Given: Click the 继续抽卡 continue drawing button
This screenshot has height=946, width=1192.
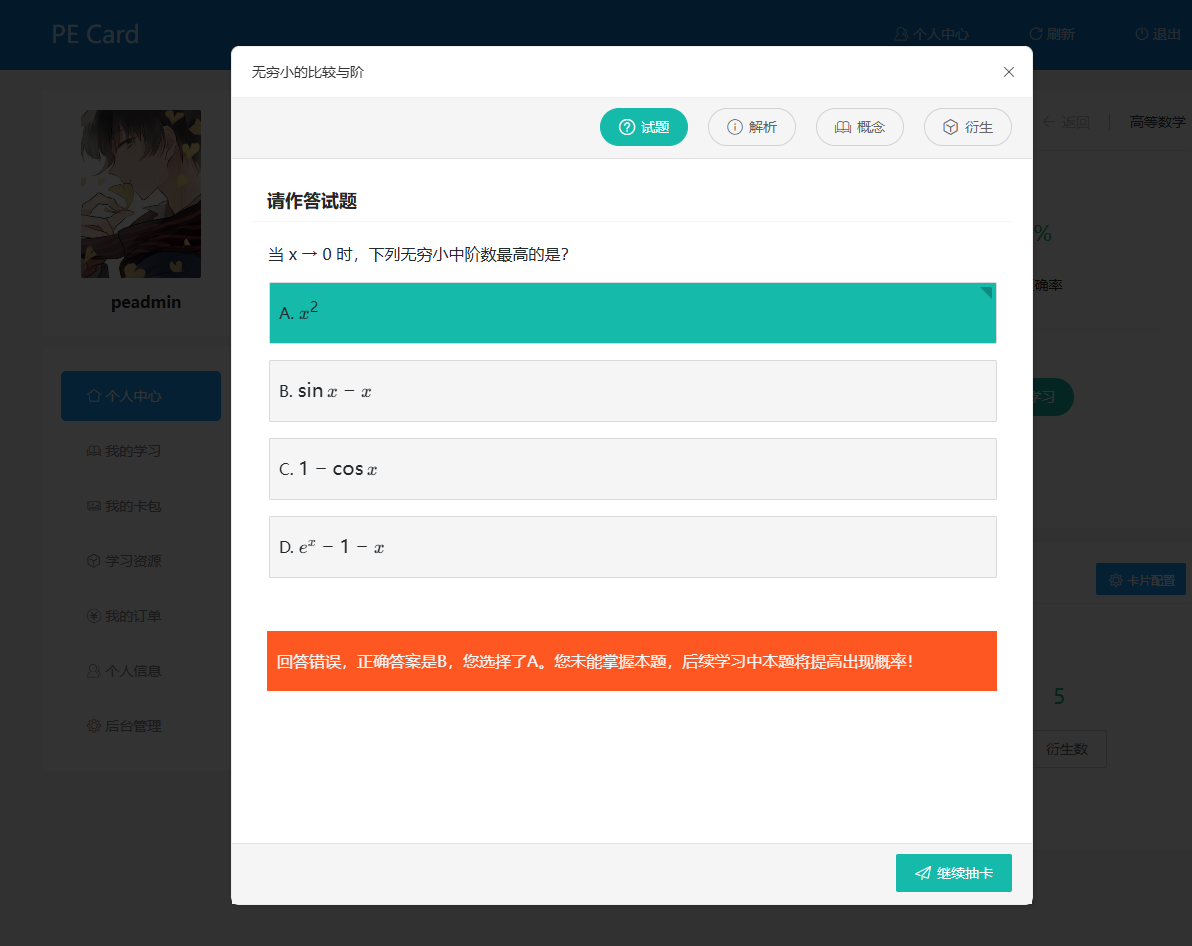Looking at the screenshot, I should pos(953,873).
